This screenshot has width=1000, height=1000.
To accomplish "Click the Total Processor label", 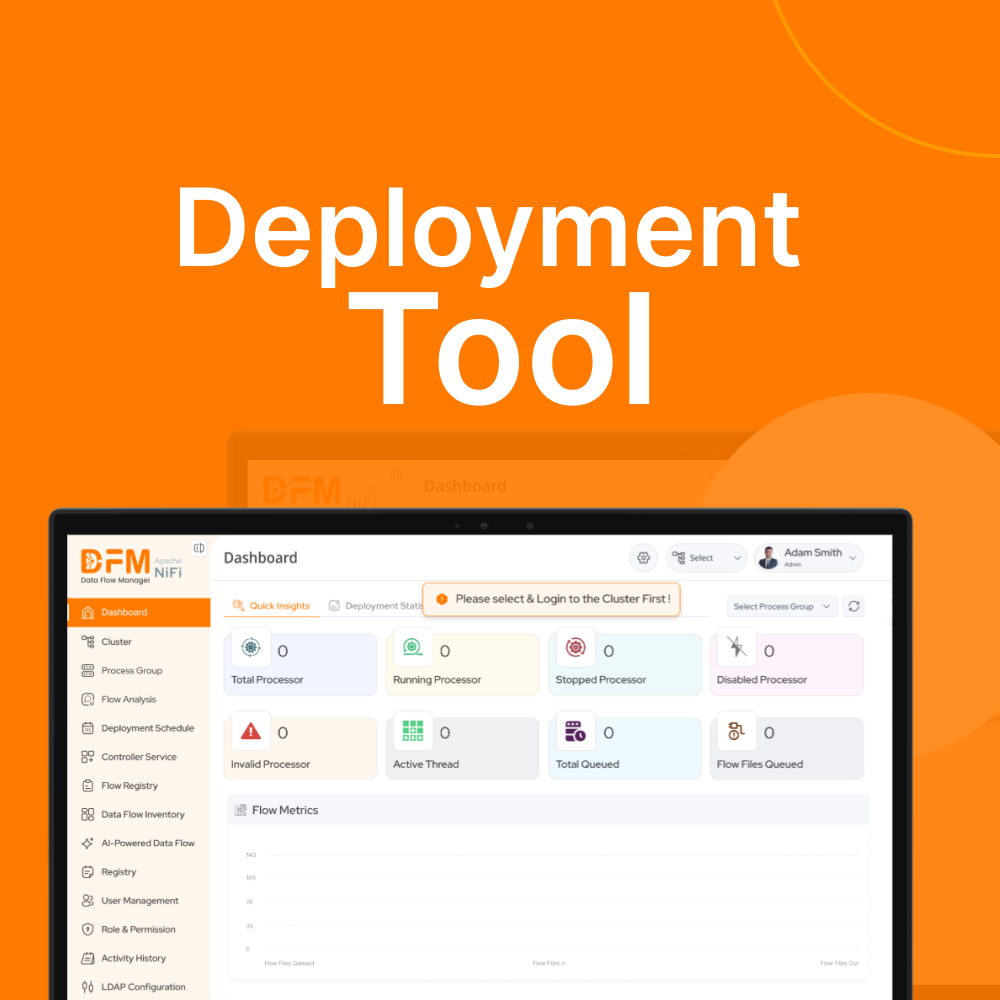I will pos(267,680).
